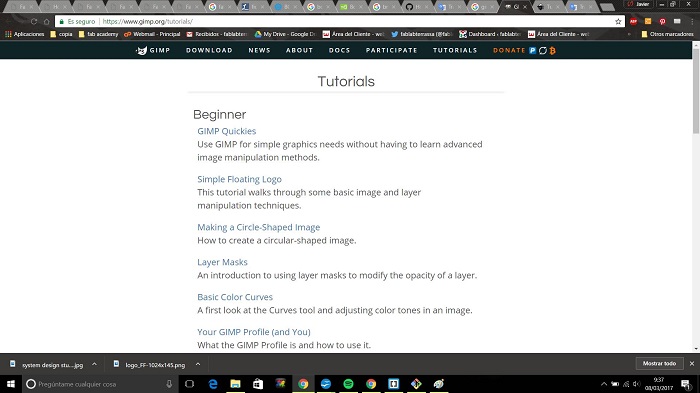Click the circular donate icon beside PayPal

coord(543,50)
